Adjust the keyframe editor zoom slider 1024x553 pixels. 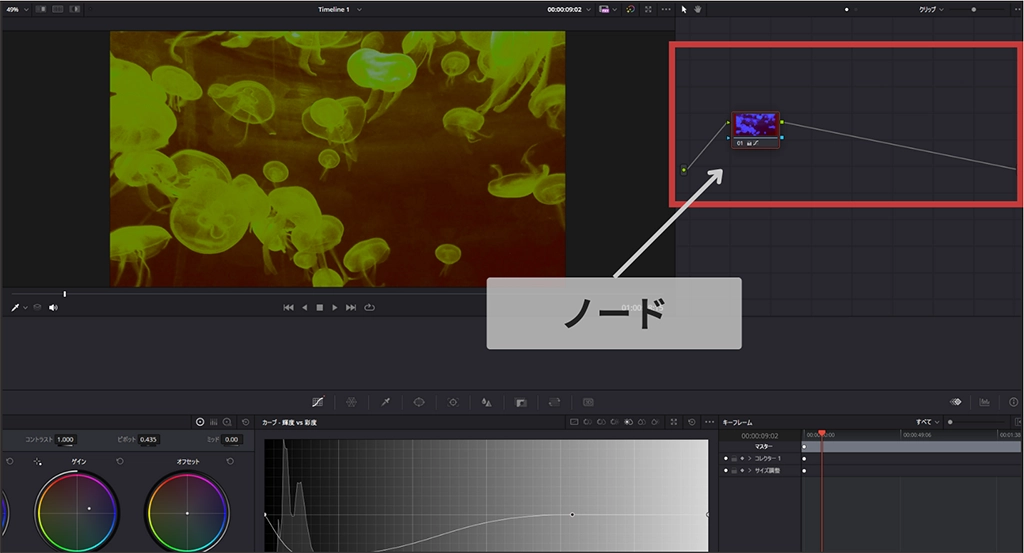[x=950, y=422]
